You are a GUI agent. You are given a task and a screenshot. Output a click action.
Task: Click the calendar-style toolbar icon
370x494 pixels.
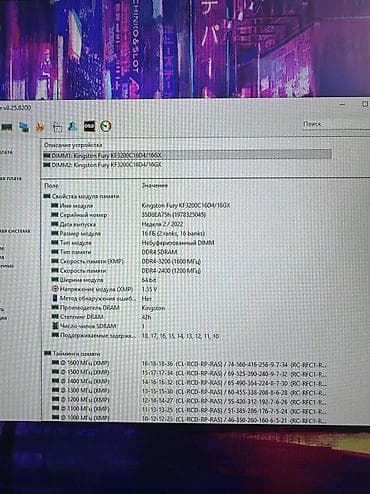tap(57, 127)
